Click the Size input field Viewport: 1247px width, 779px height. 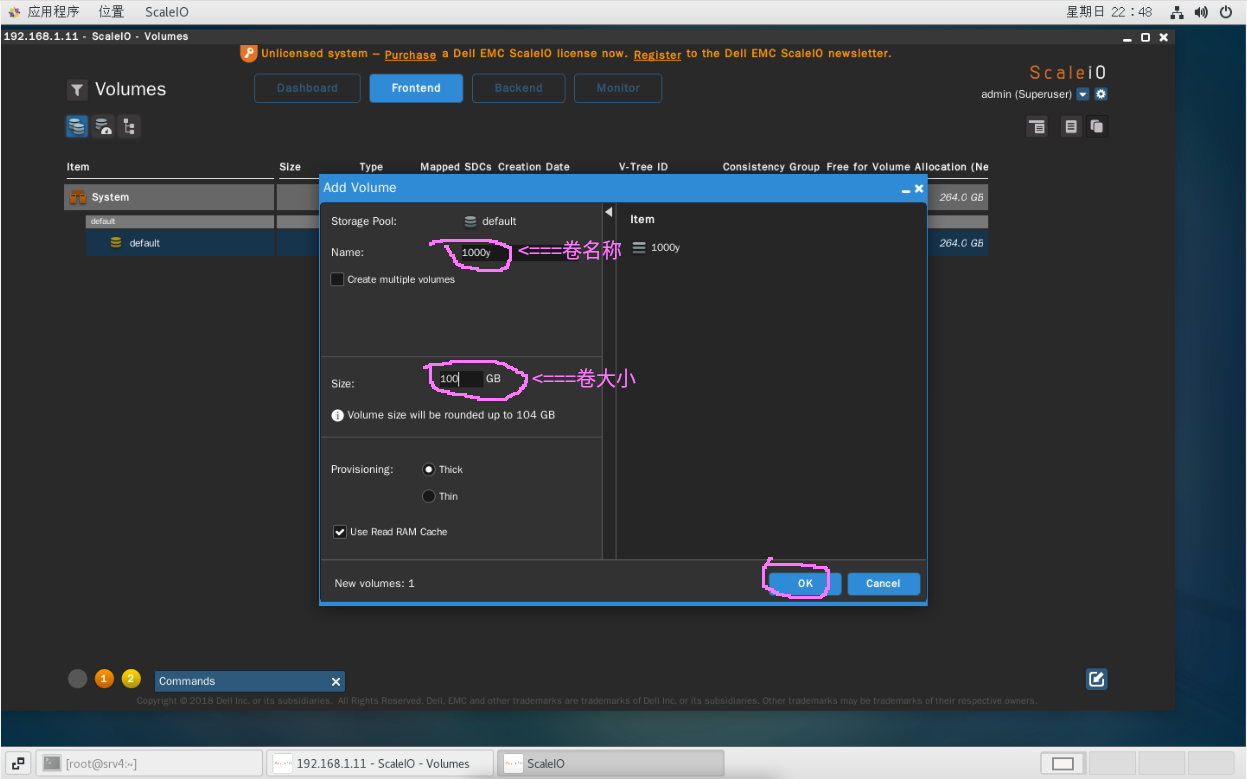[459, 379]
